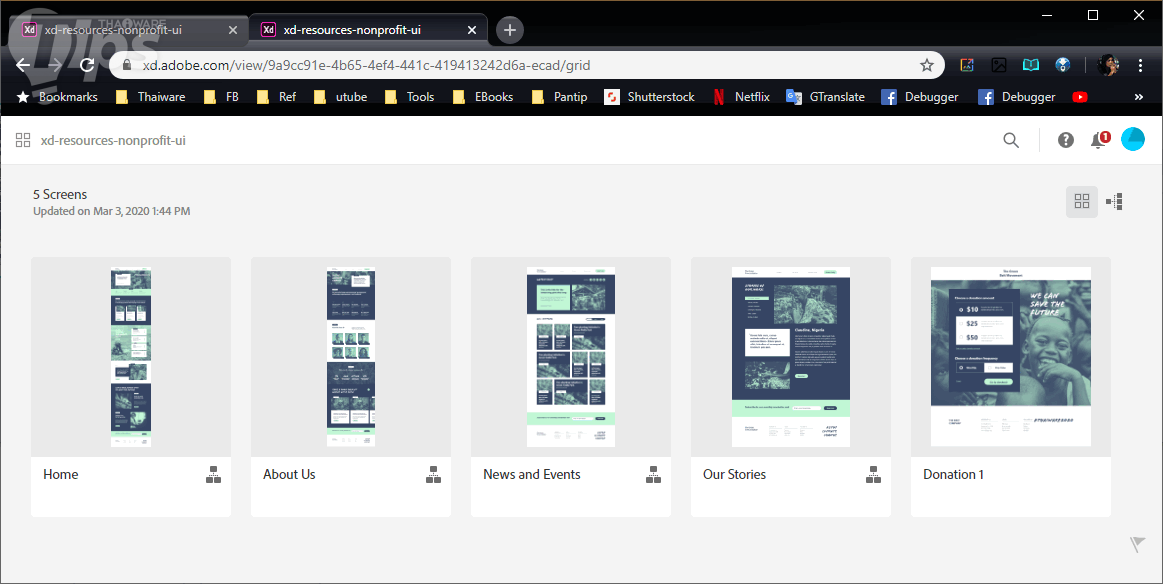Click the News and Events card title
This screenshot has width=1163, height=584.
coord(532,474)
